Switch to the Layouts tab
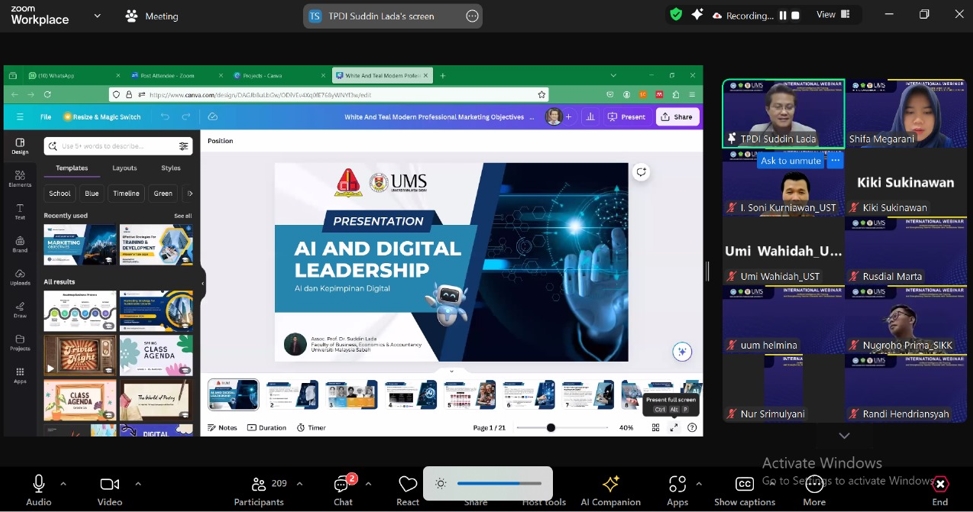 [x=124, y=168]
